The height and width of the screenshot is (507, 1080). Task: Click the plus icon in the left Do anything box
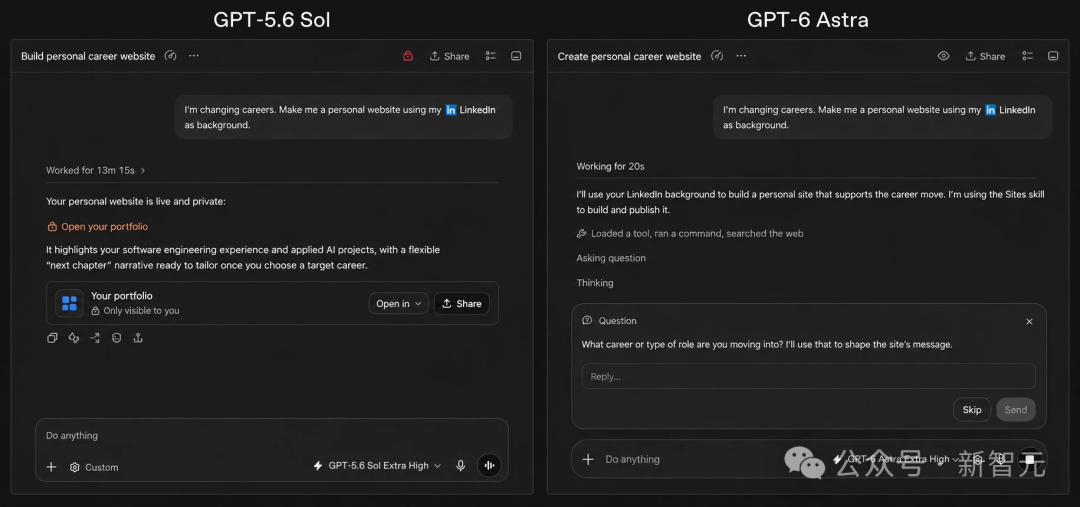[x=51, y=467]
